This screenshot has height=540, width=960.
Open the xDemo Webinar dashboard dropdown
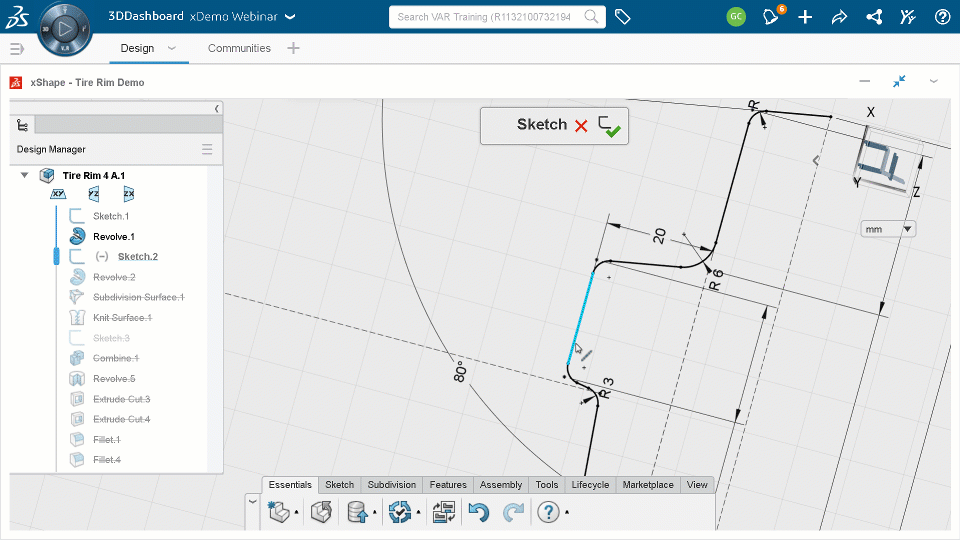(x=290, y=17)
